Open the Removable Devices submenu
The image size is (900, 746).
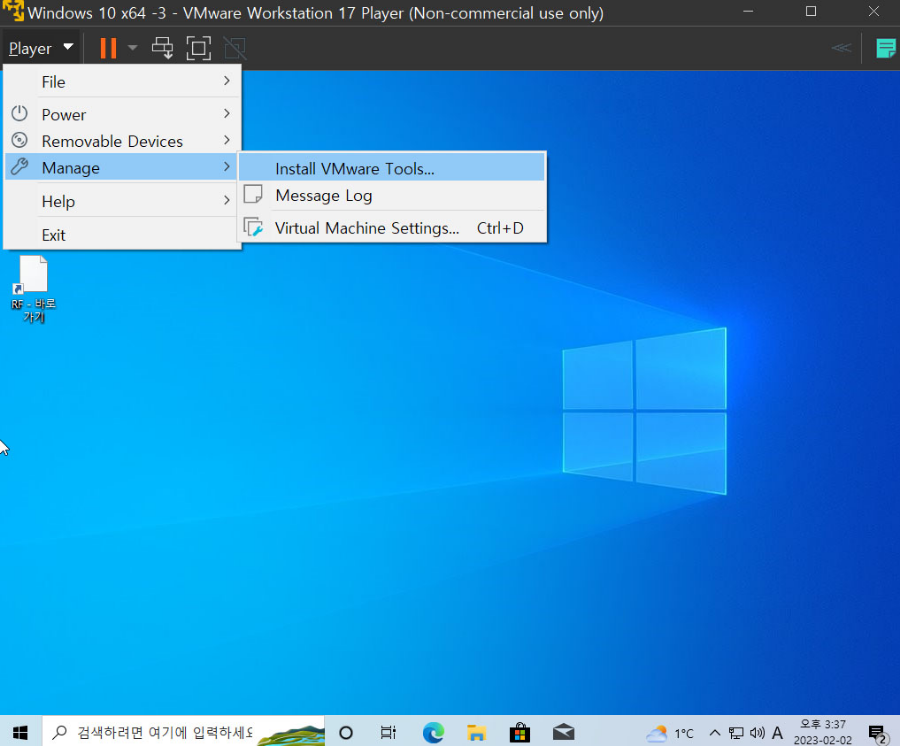pyautogui.click(x=122, y=141)
